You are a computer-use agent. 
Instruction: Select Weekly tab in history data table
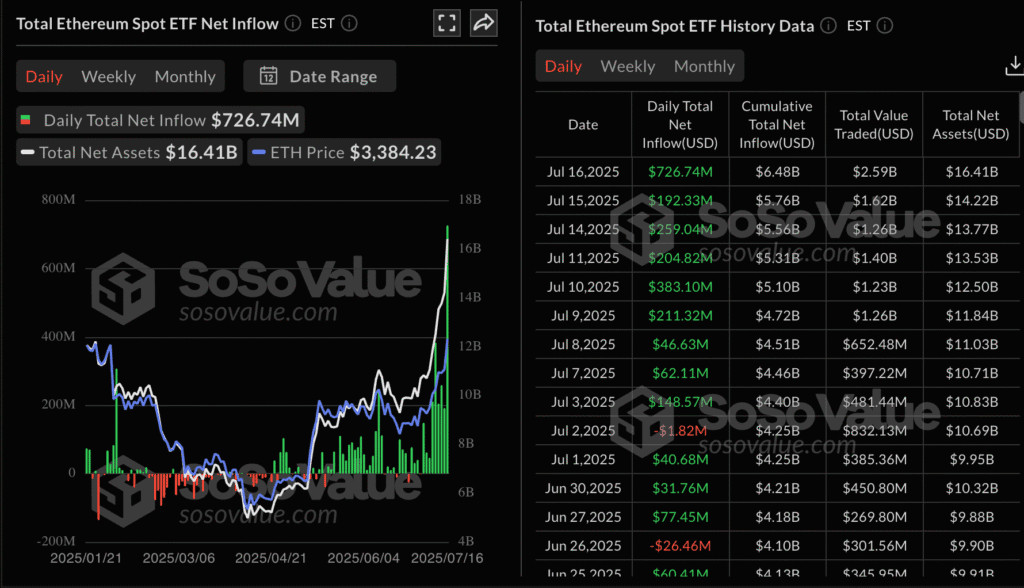pos(627,66)
